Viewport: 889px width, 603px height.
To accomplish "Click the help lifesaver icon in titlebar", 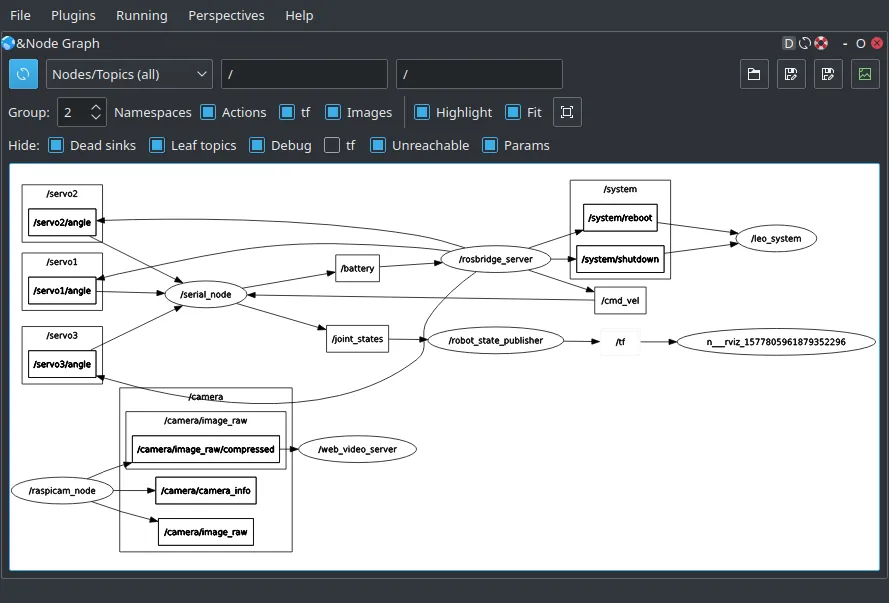I will point(820,43).
